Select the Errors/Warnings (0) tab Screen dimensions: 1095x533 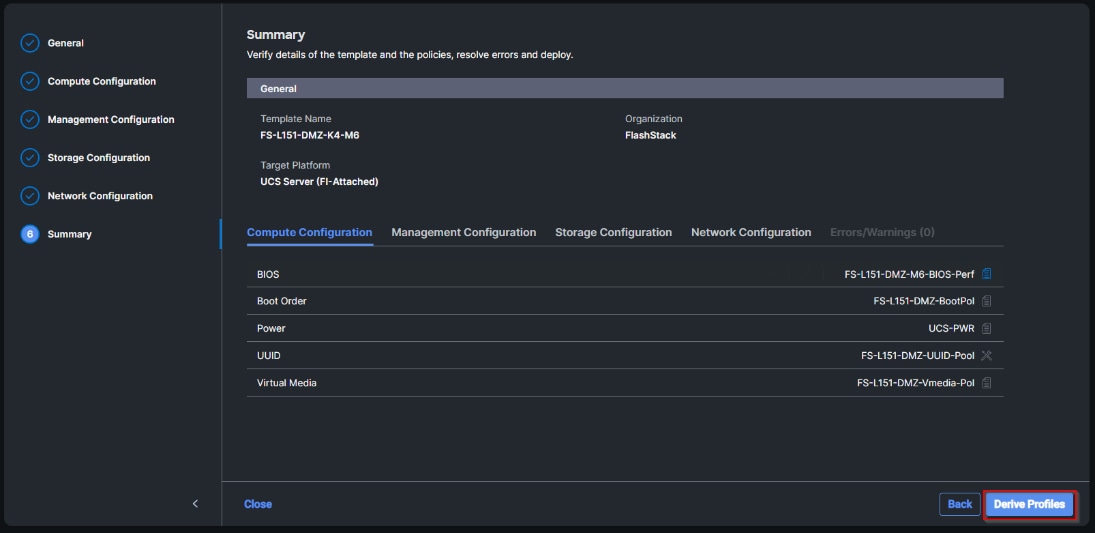882,232
